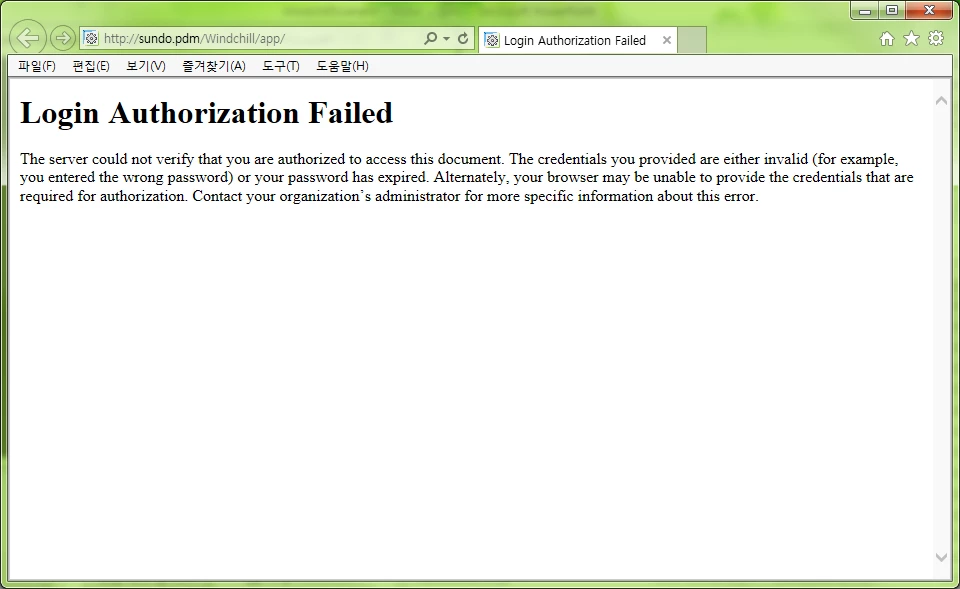
Task: Click the search magnifier in address bar
Action: click(x=431, y=38)
